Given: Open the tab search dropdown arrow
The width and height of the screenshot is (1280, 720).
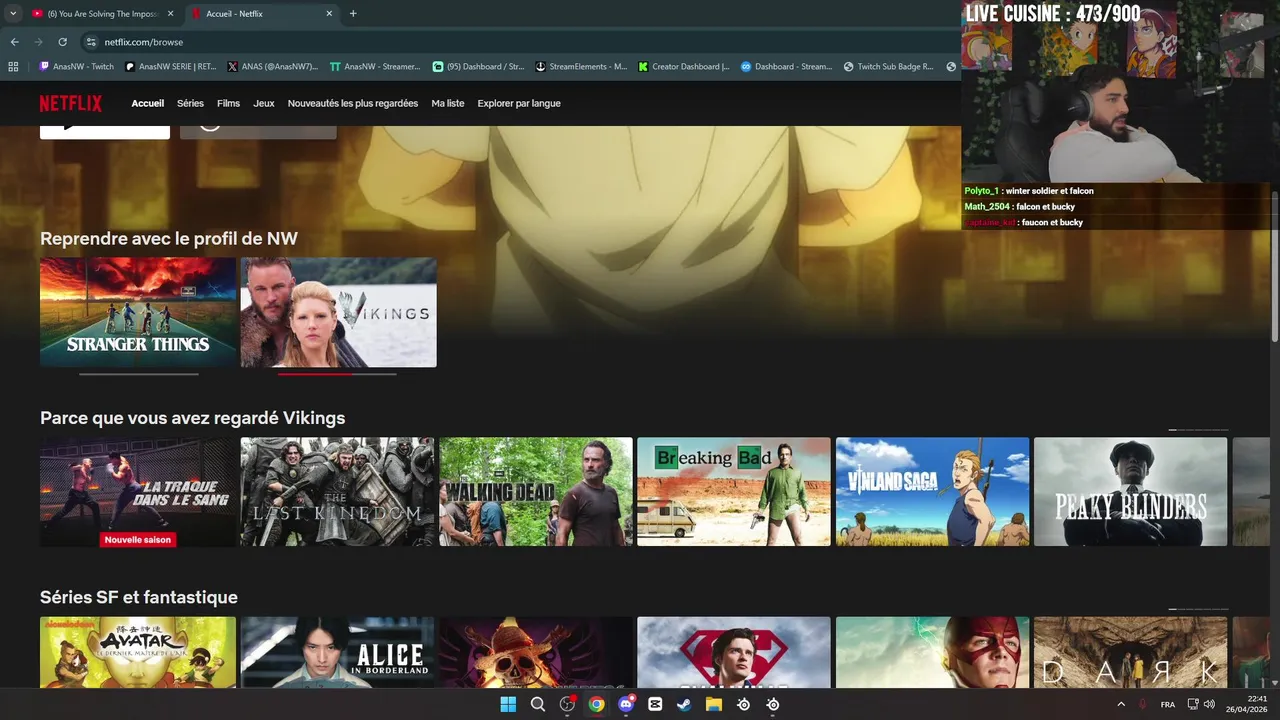Looking at the screenshot, I should pos(12,14).
